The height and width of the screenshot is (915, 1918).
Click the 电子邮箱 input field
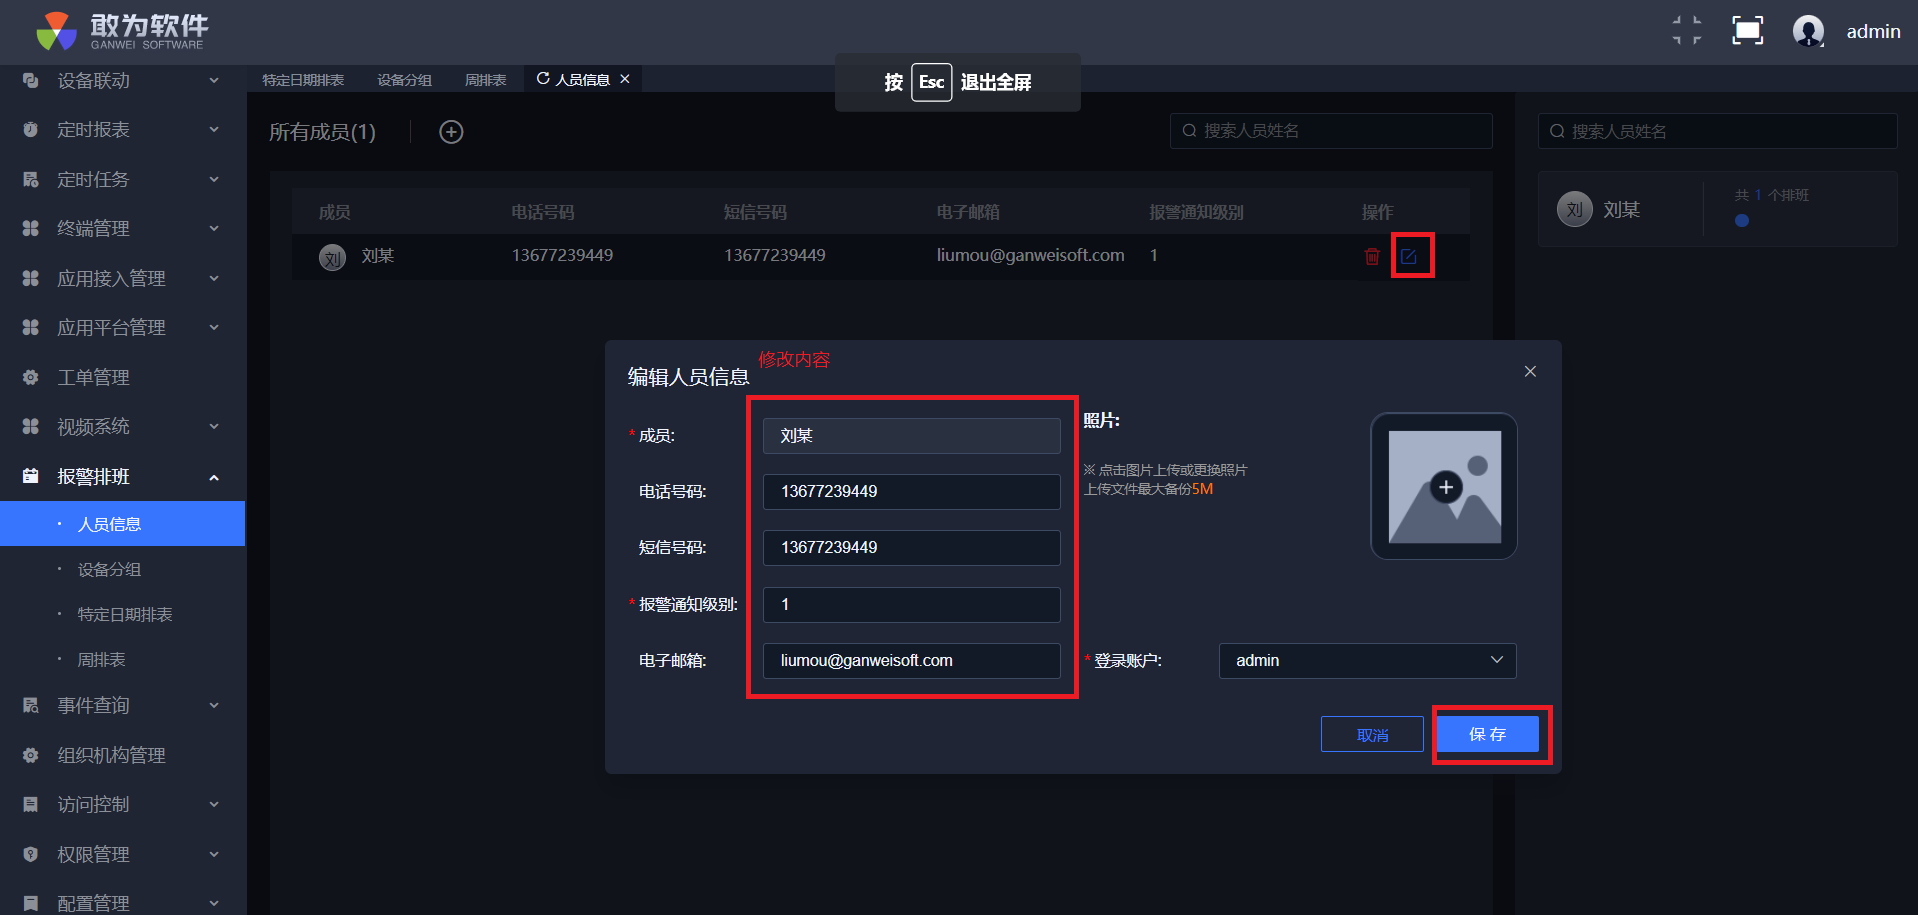(x=911, y=661)
